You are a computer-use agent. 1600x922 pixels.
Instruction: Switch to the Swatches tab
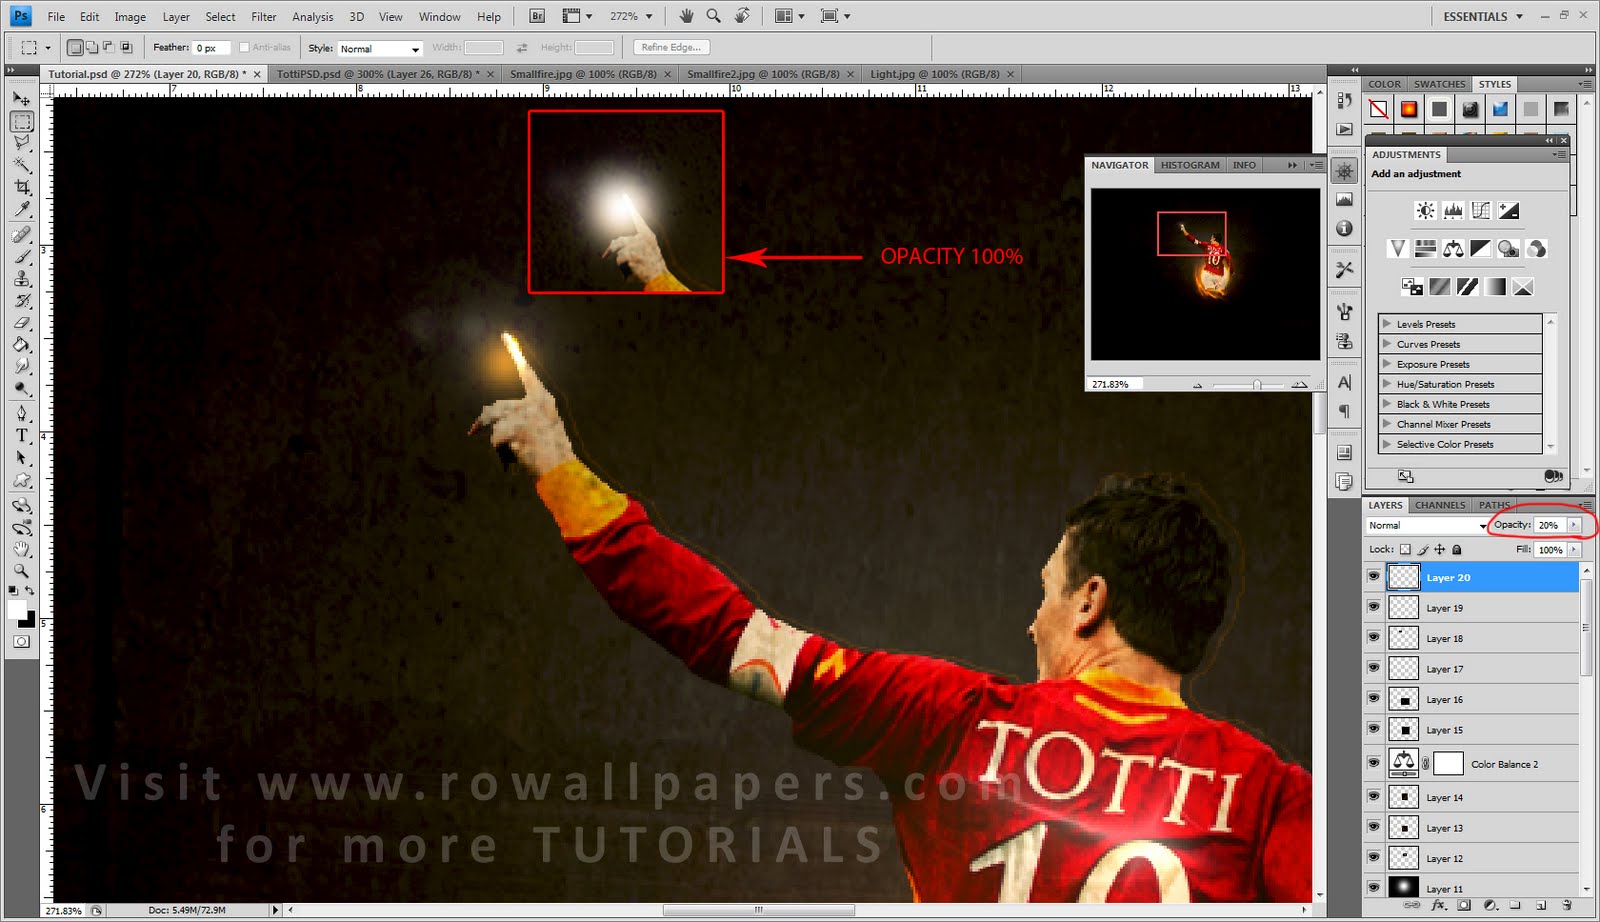tap(1440, 84)
